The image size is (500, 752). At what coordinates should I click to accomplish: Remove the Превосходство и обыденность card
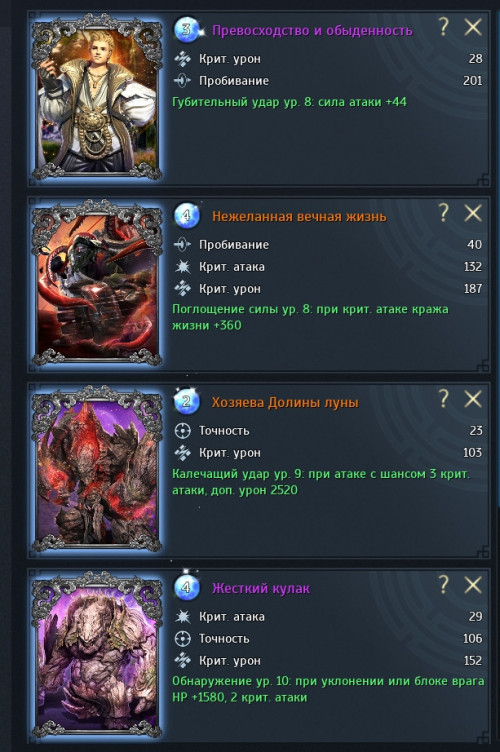[473, 27]
